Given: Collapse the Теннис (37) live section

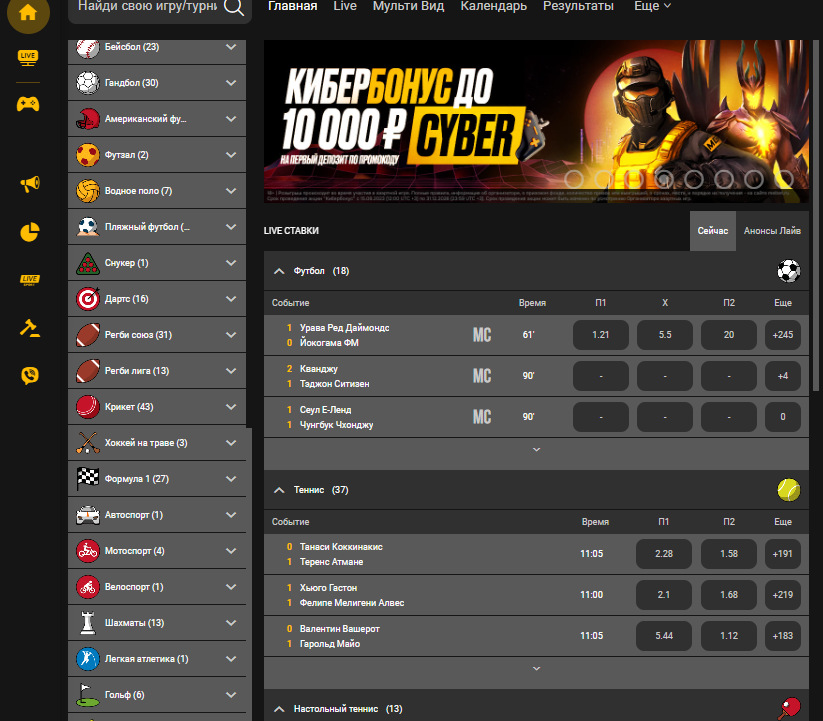Looking at the screenshot, I should pos(279,490).
